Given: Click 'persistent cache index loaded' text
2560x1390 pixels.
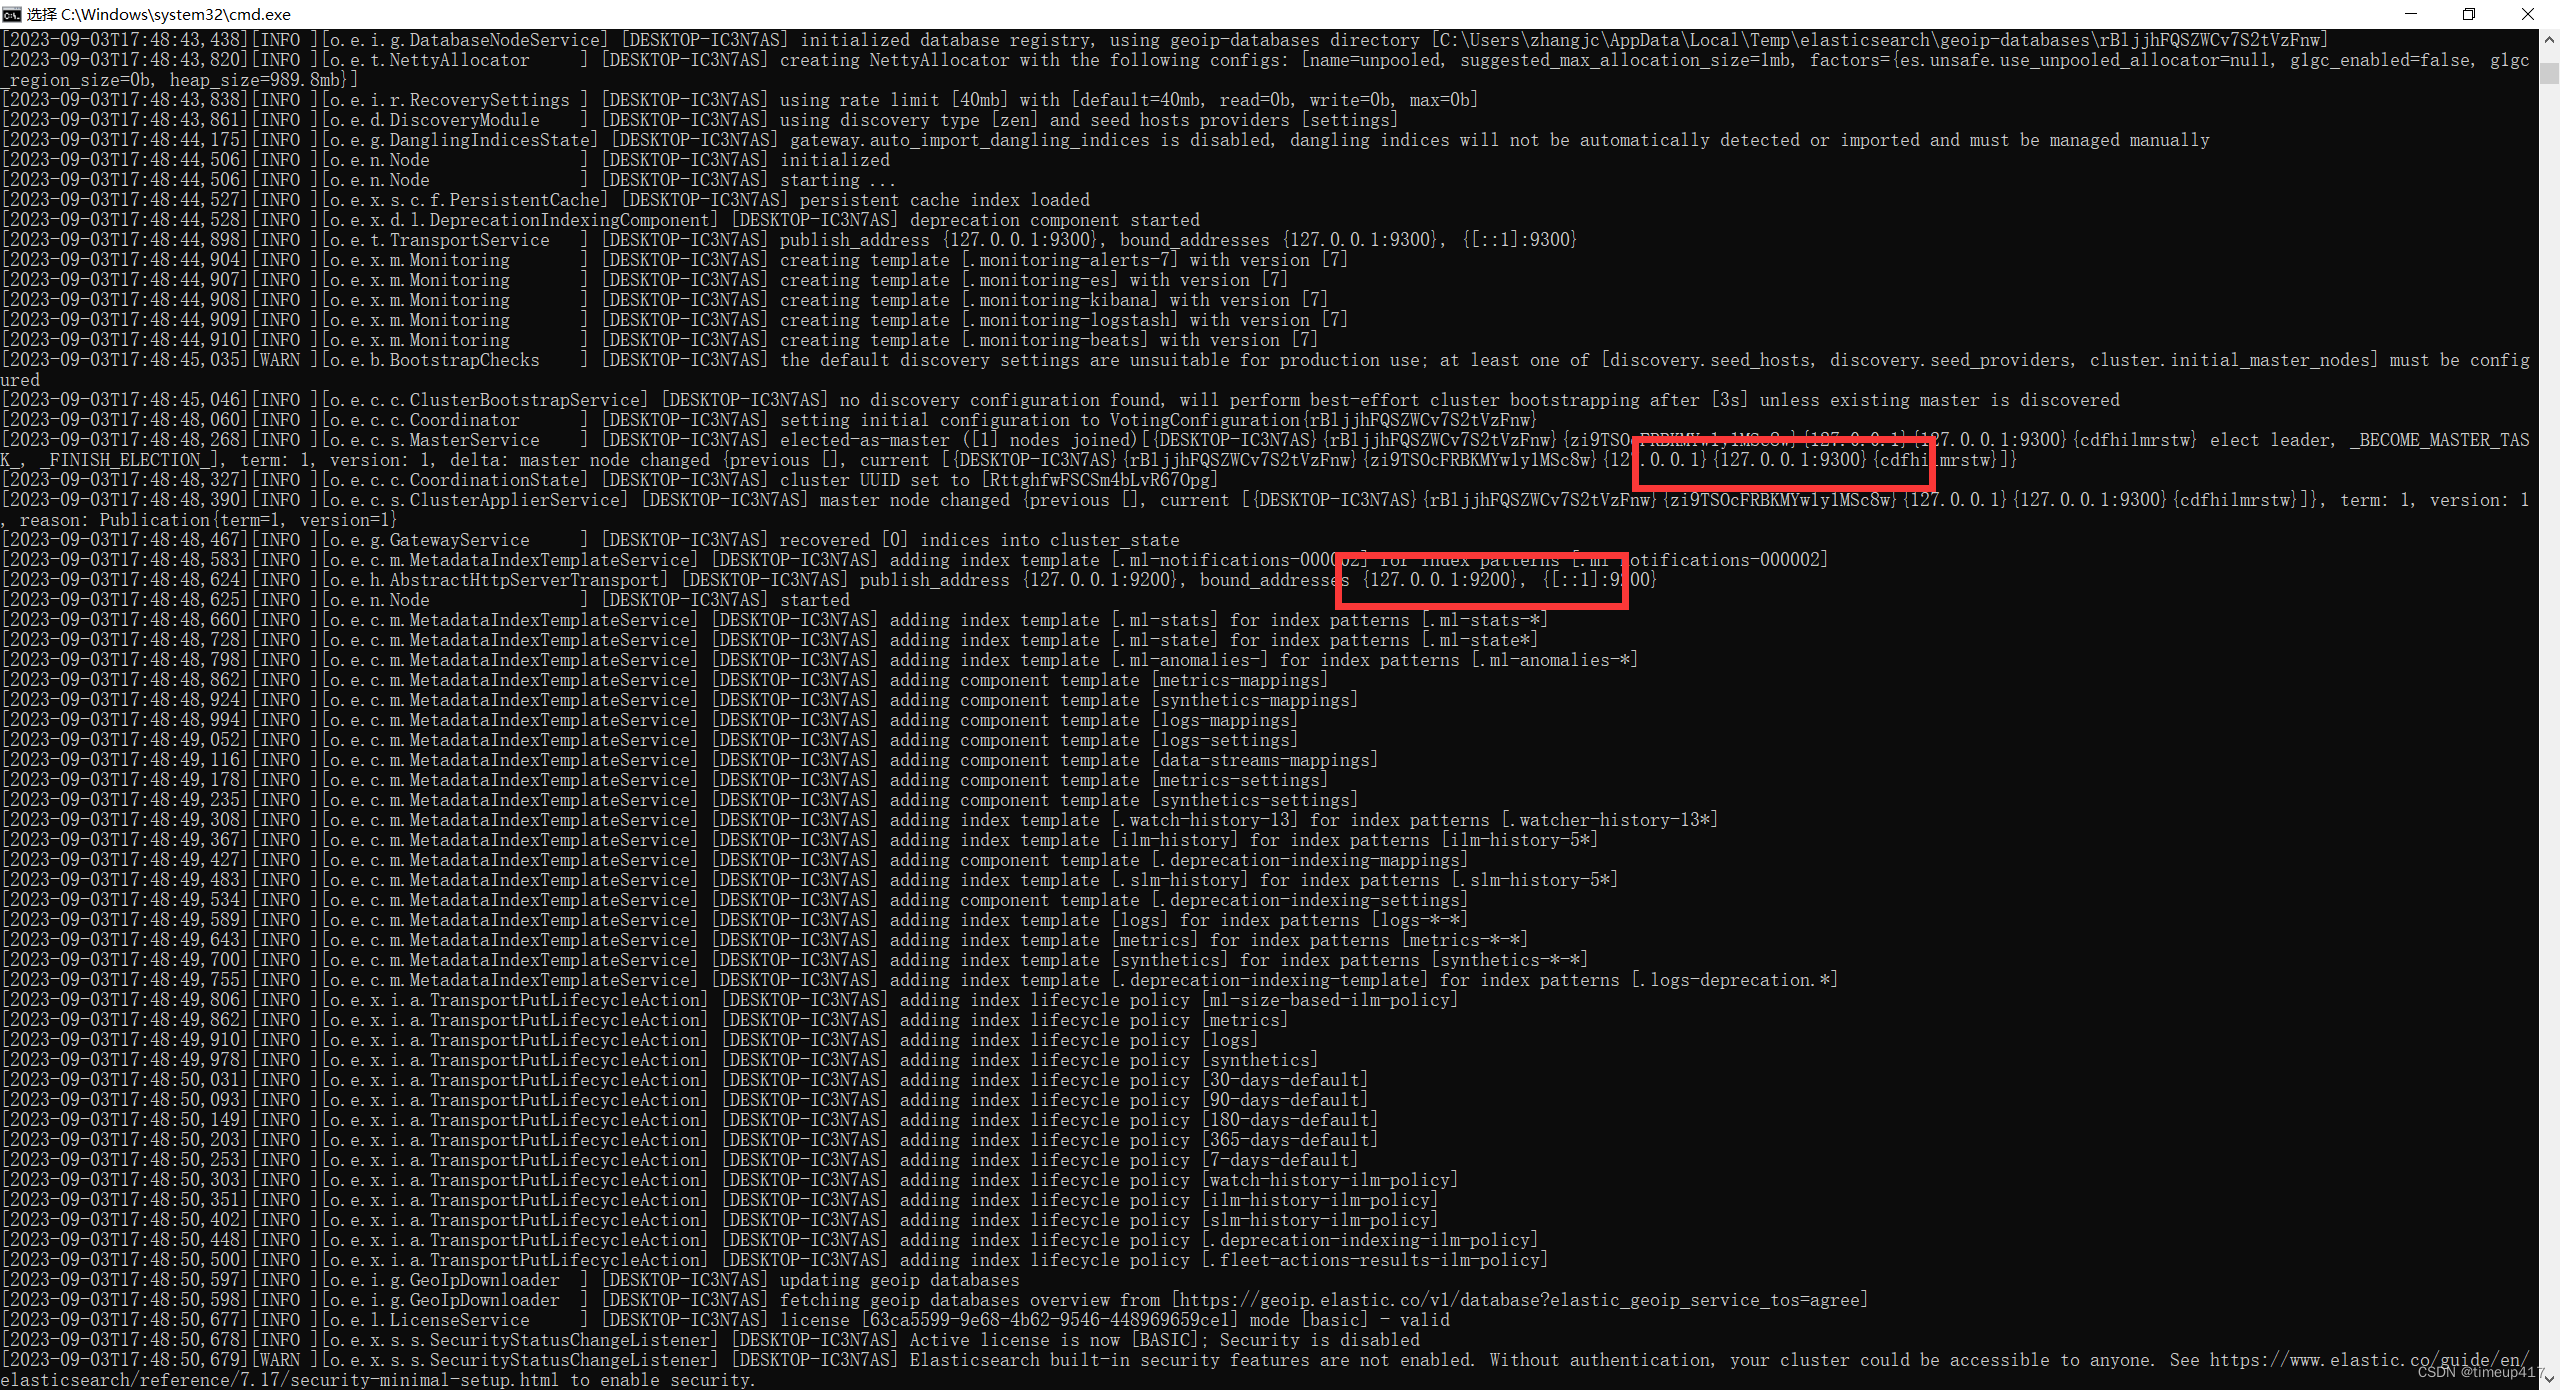Looking at the screenshot, I should [x=945, y=200].
